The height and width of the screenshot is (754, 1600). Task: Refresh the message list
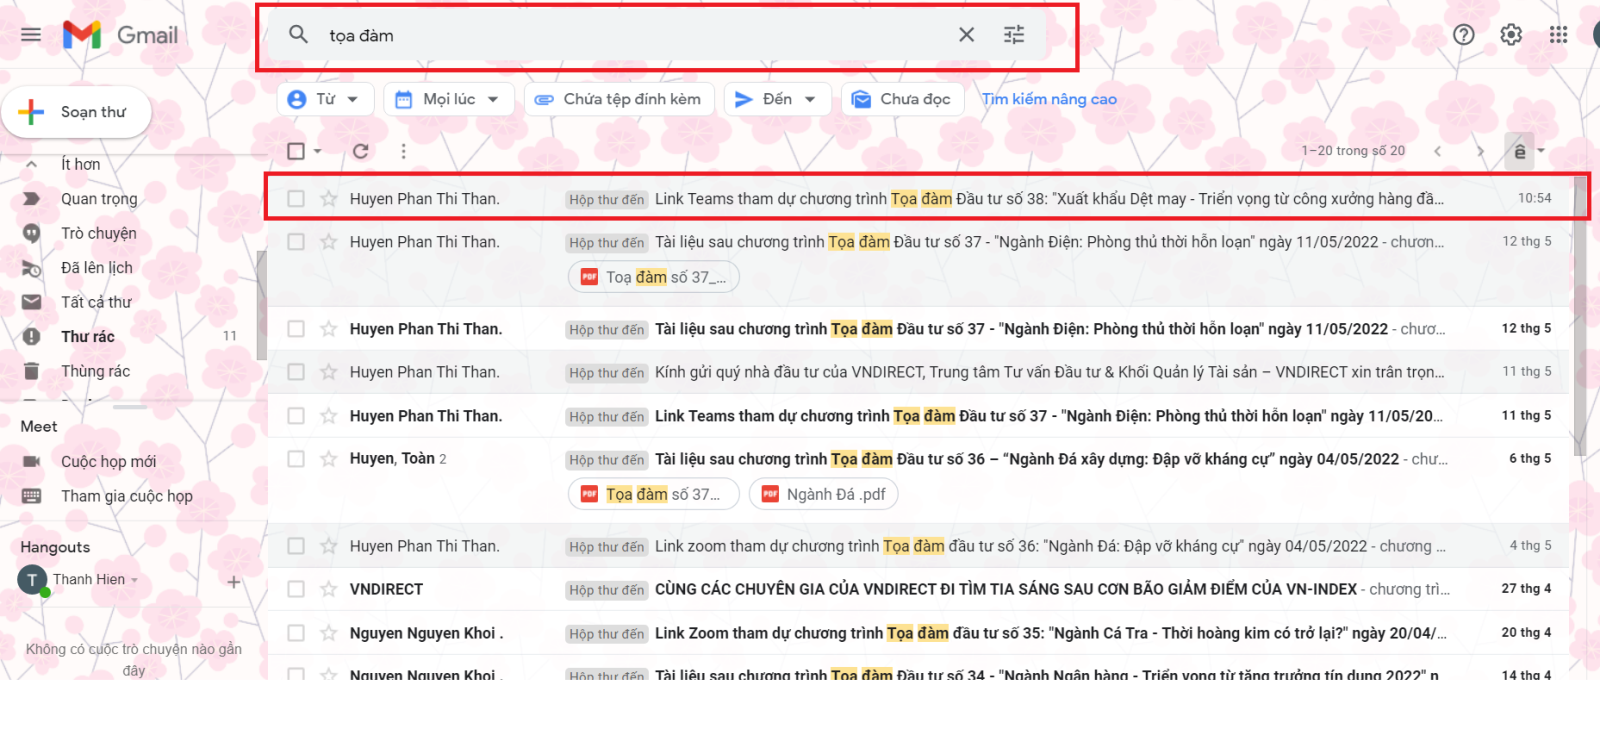coord(361,151)
